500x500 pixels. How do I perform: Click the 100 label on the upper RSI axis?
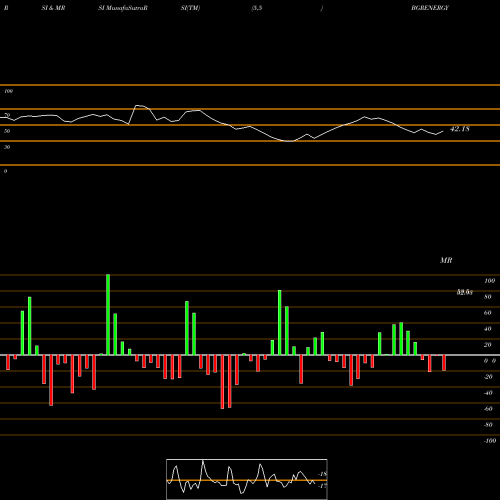(x=8, y=91)
